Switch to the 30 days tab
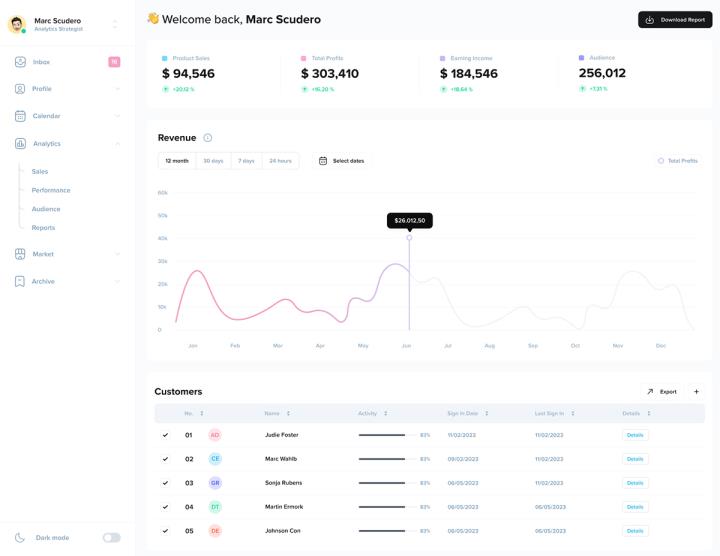Image resolution: width=720 pixels, height=556 pixels. point(213,161)
